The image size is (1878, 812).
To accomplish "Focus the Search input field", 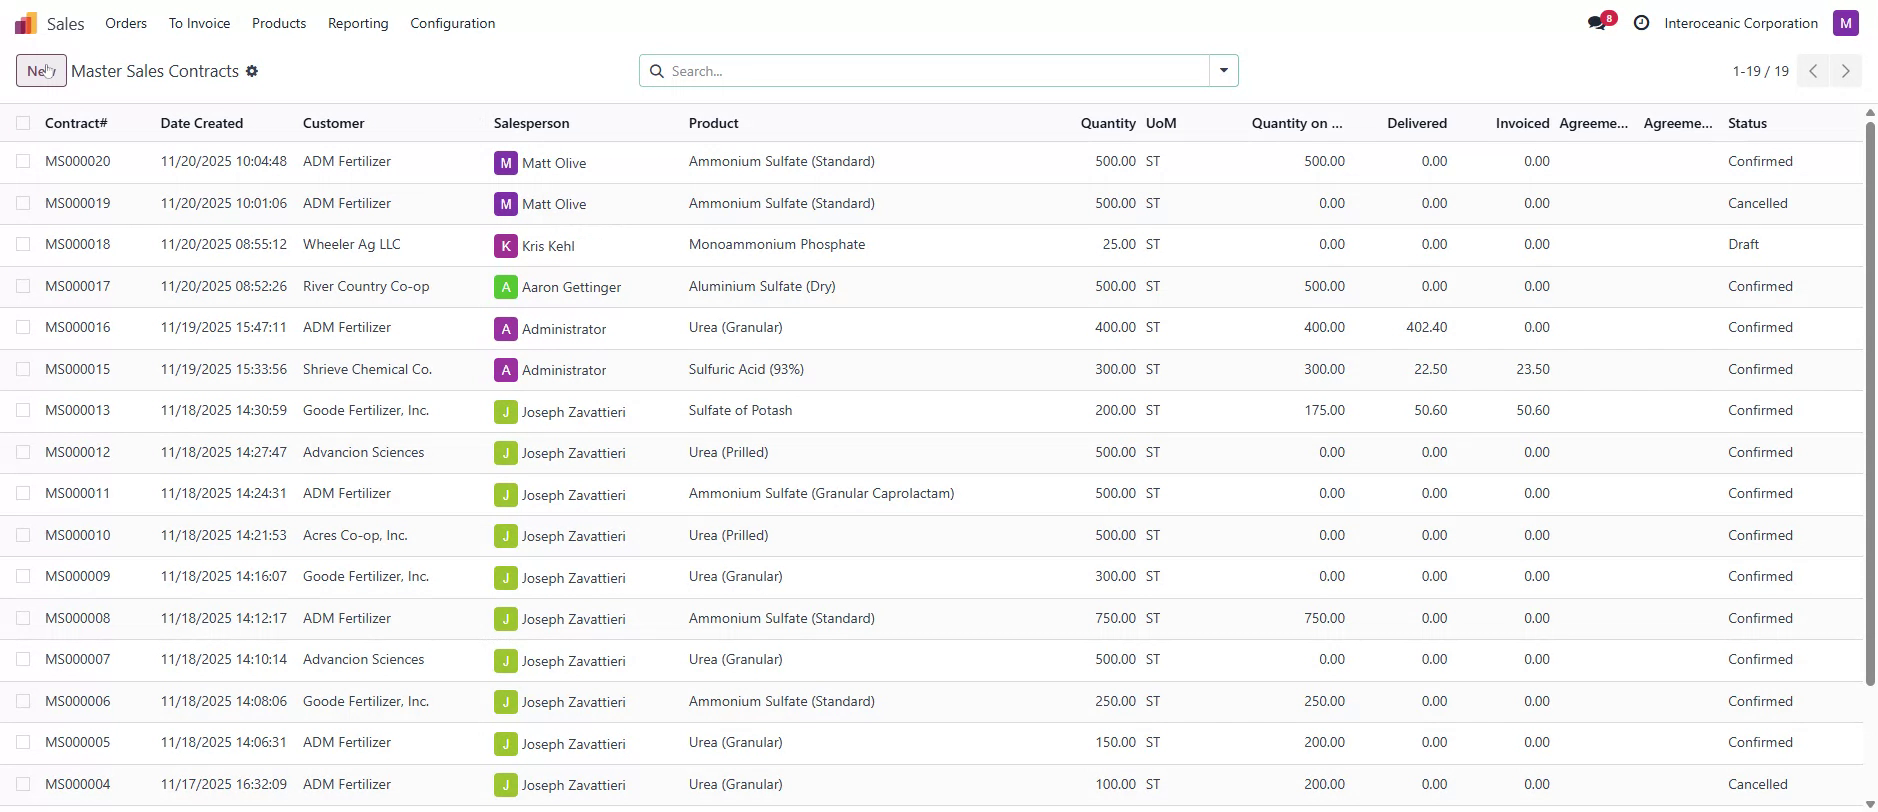I will point(937,71).
